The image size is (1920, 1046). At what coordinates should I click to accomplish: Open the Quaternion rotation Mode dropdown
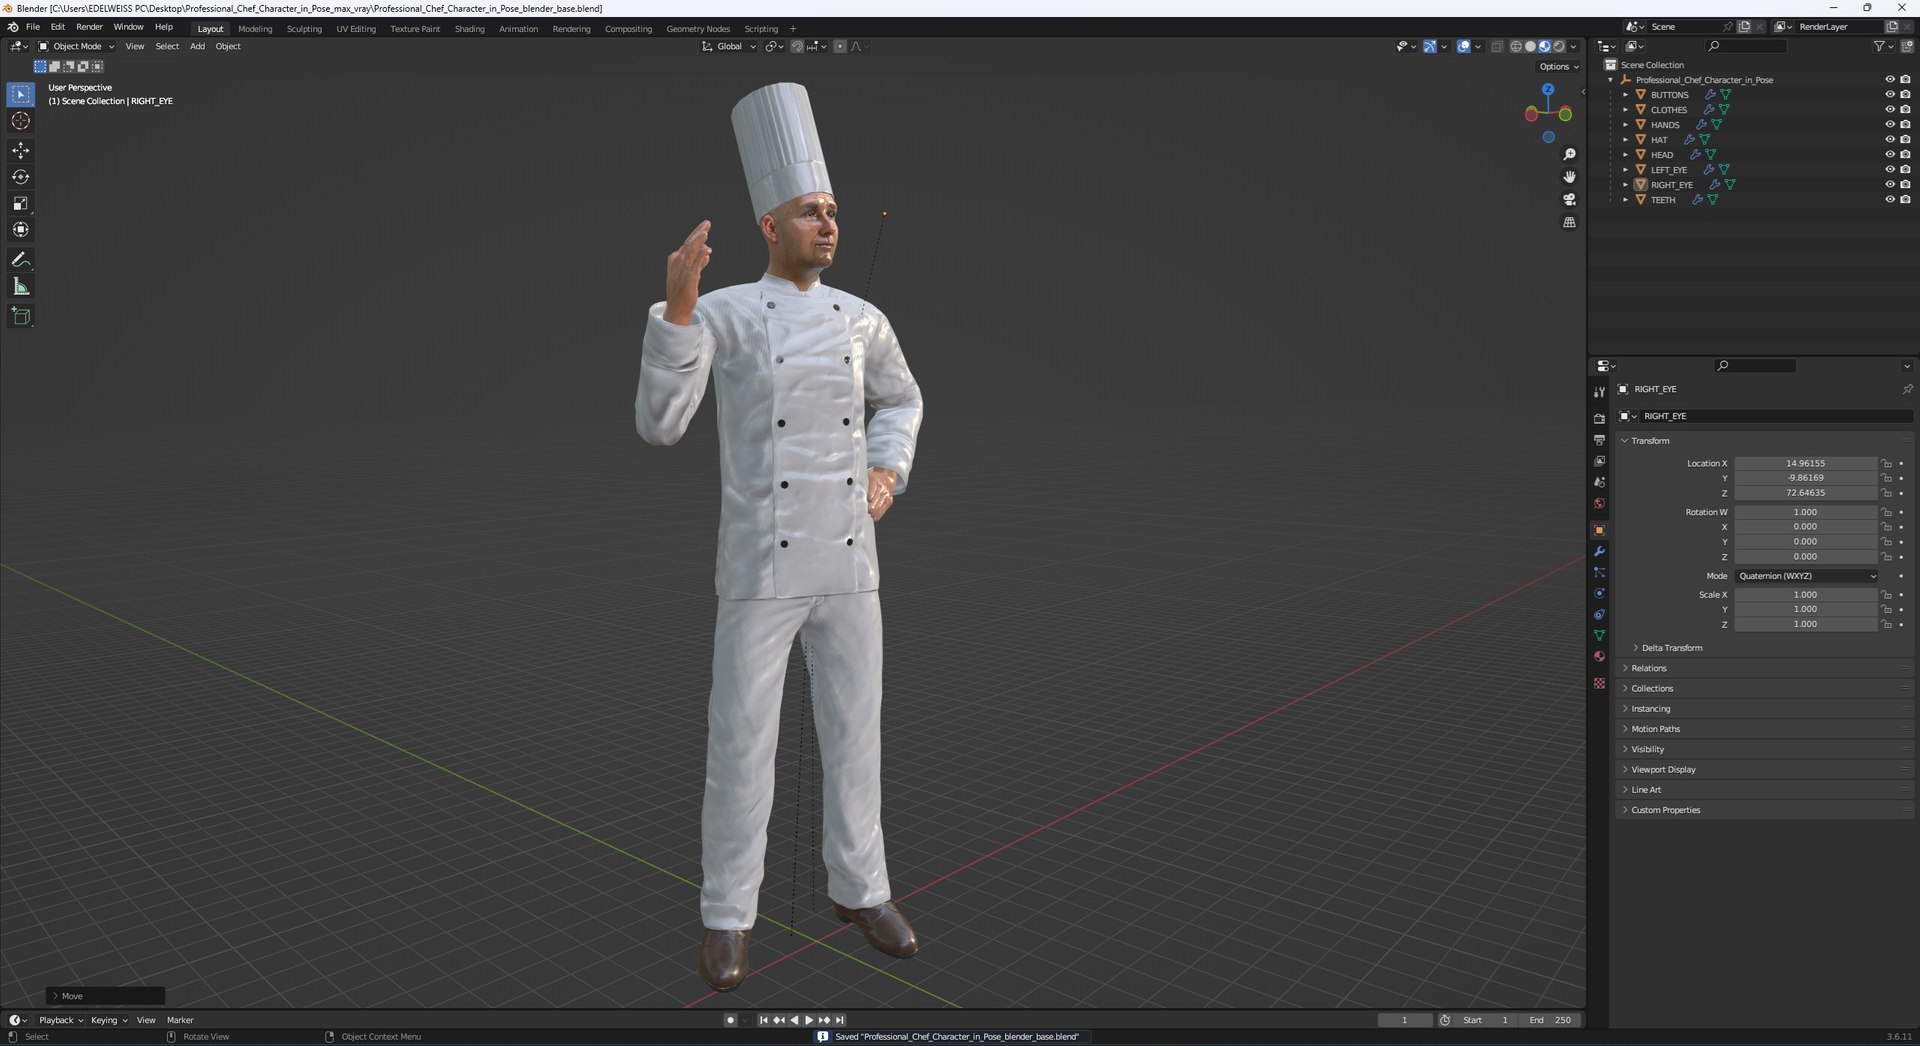click(1806, 576)
